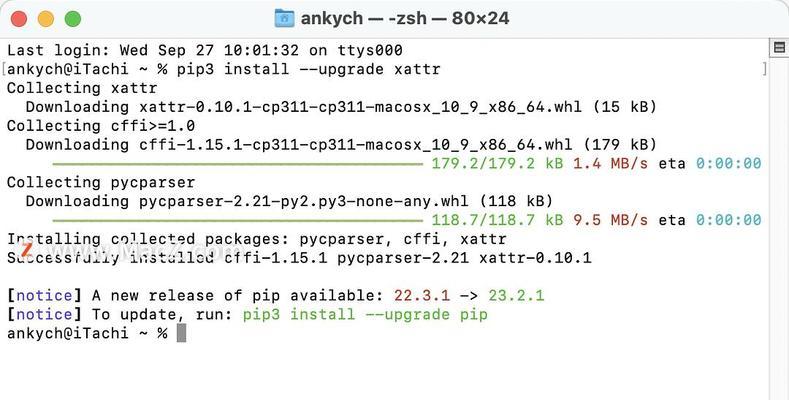Click the green 'pip3 install --upgrade pip' text
Viewport: 789px width, 400px height.
tap(365, 314)
